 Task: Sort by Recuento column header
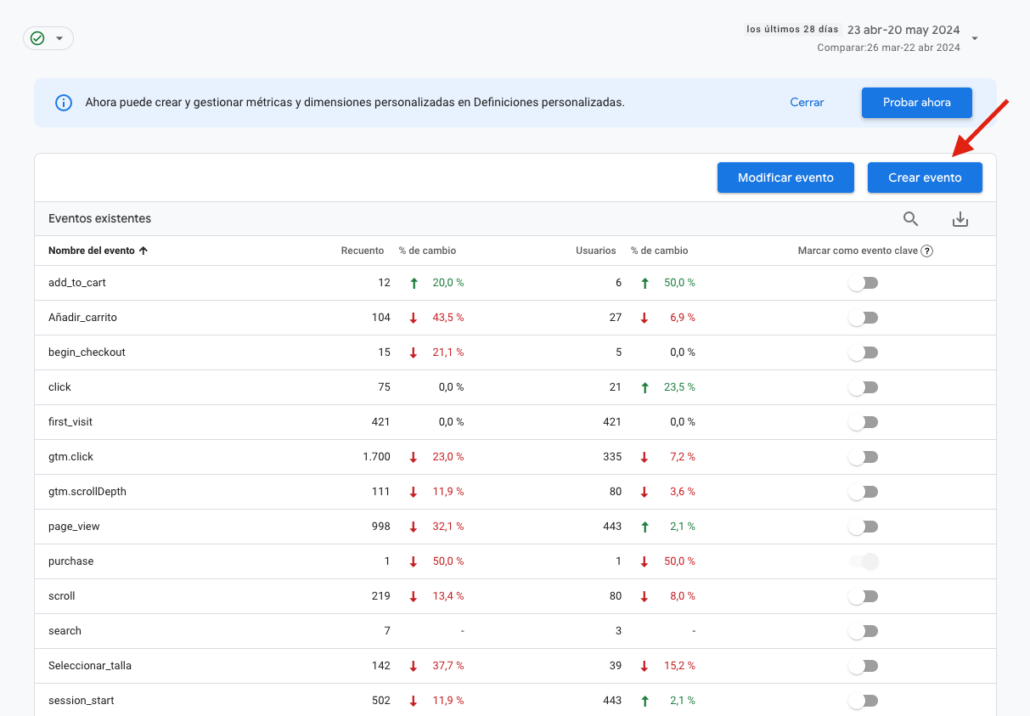362,251
